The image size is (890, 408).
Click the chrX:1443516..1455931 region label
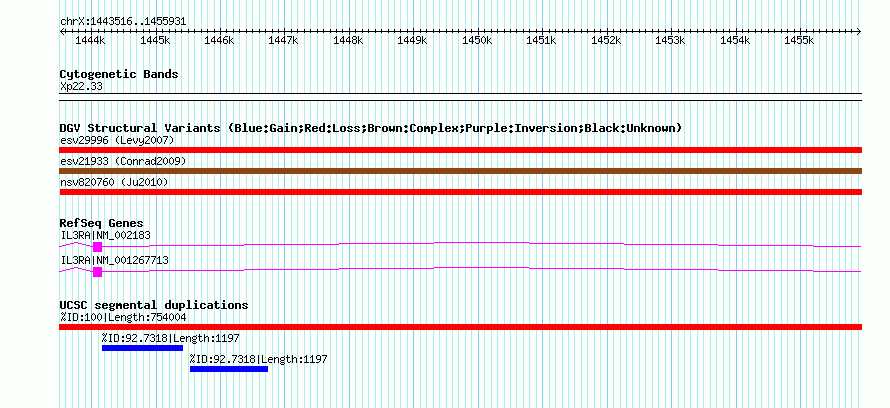[x=123, y=22]
